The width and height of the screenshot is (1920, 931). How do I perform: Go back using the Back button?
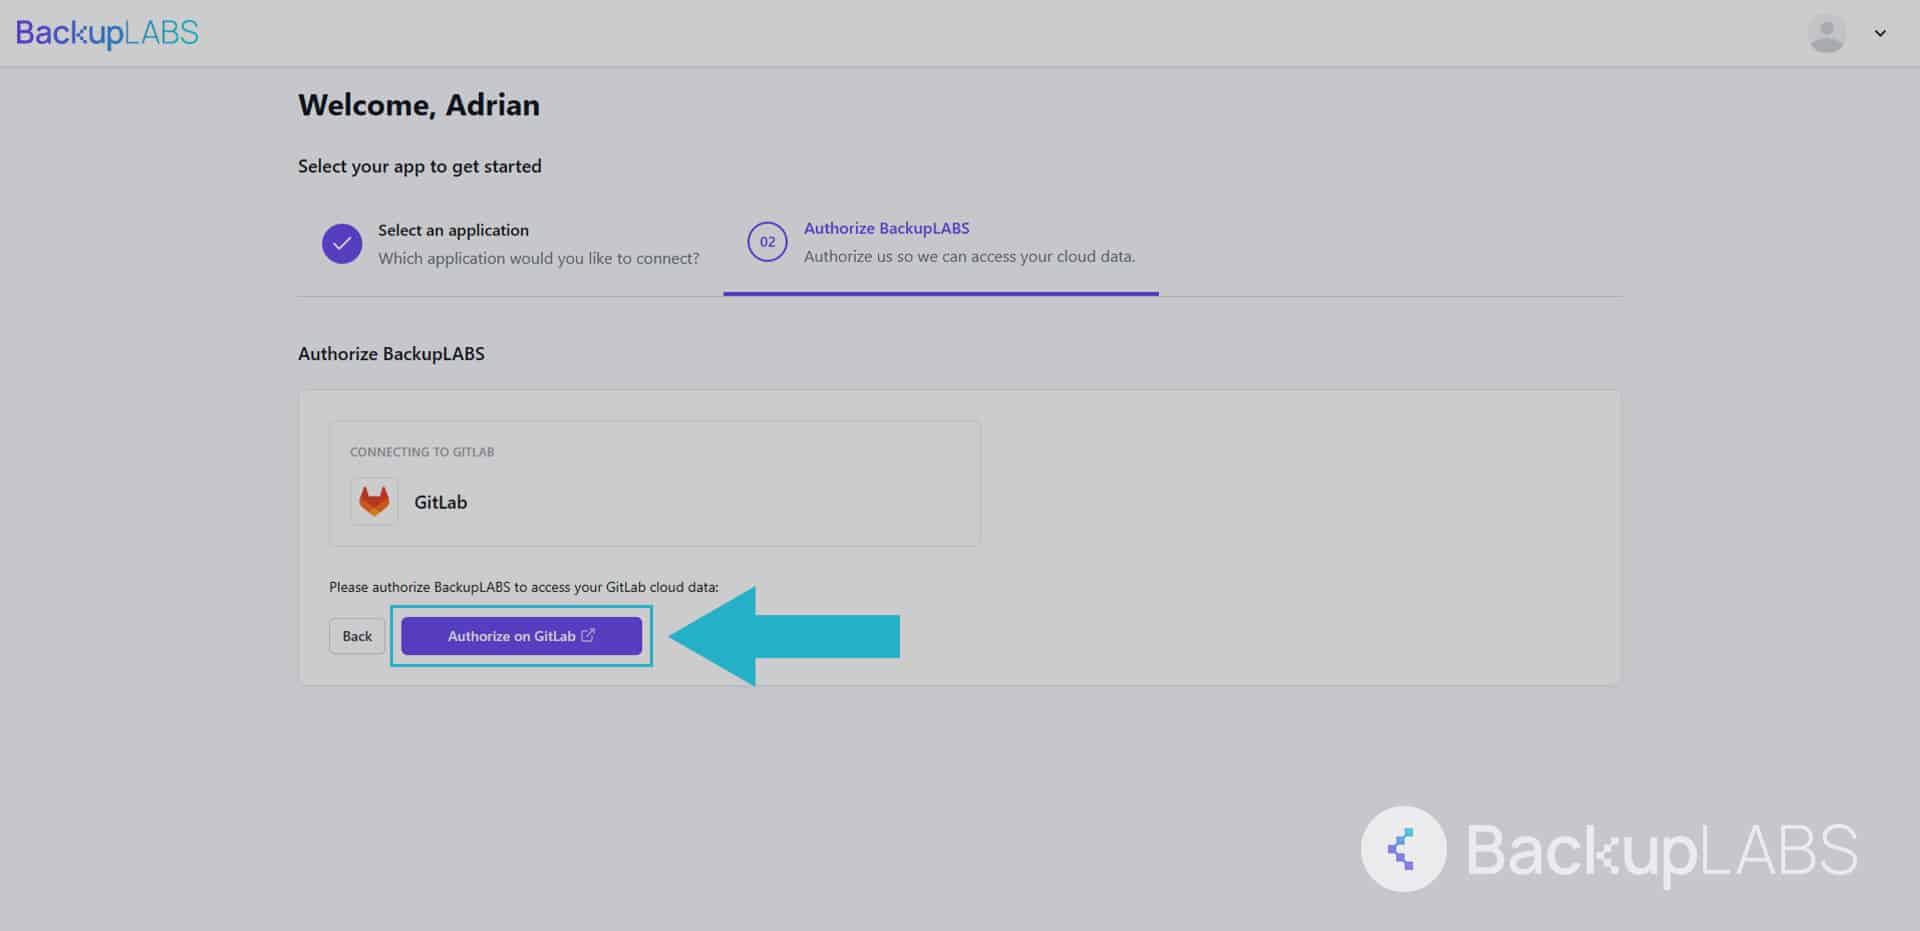click(356, 635)
